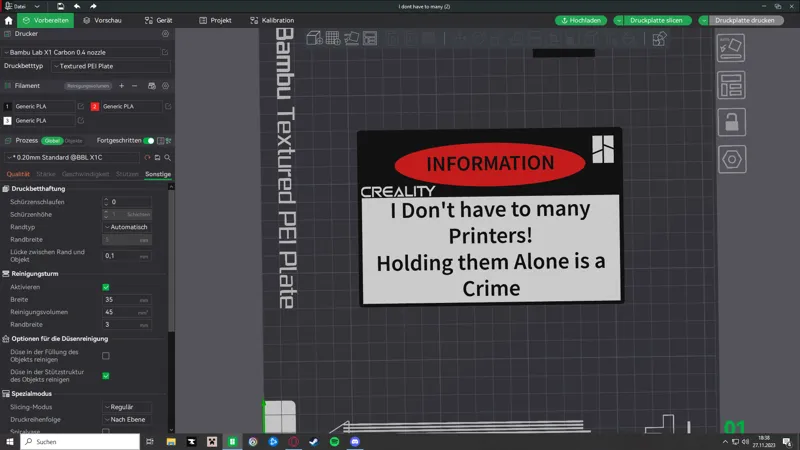The height and width of the screenshot is (450, 800).
Task: Open the plate layout arrange icon
Action: [x=731, y=85]
